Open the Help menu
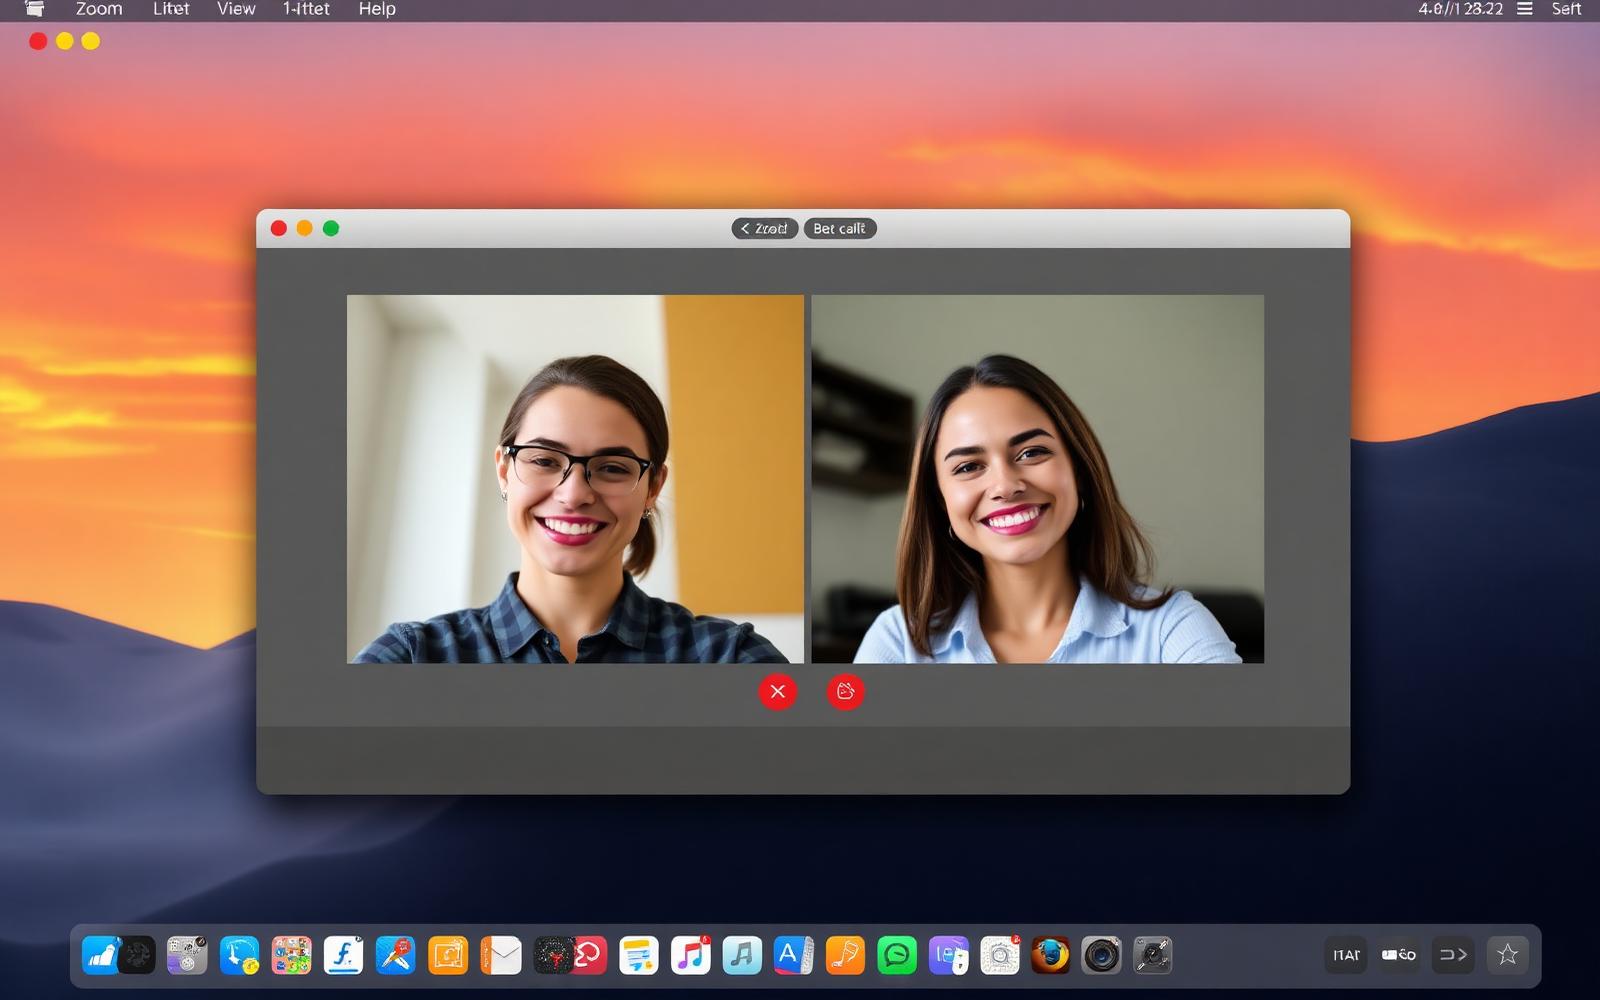The width and height of the screenshot is (1600, 1000). coord(377,9)
